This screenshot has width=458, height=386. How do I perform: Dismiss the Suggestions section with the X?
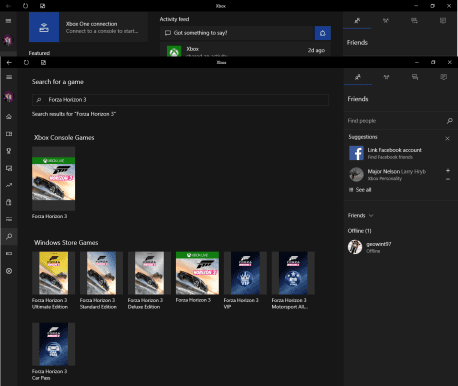[x=447, y=138]
